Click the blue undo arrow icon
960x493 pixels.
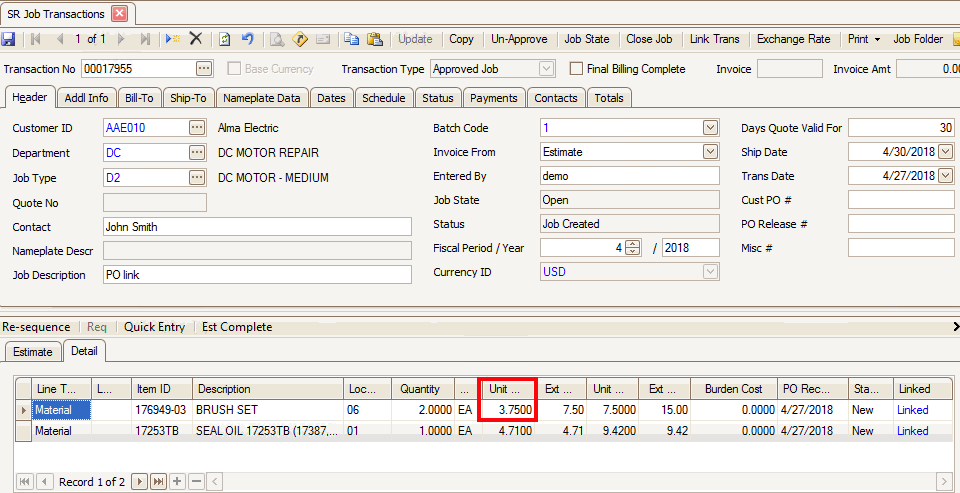(247, 39)
